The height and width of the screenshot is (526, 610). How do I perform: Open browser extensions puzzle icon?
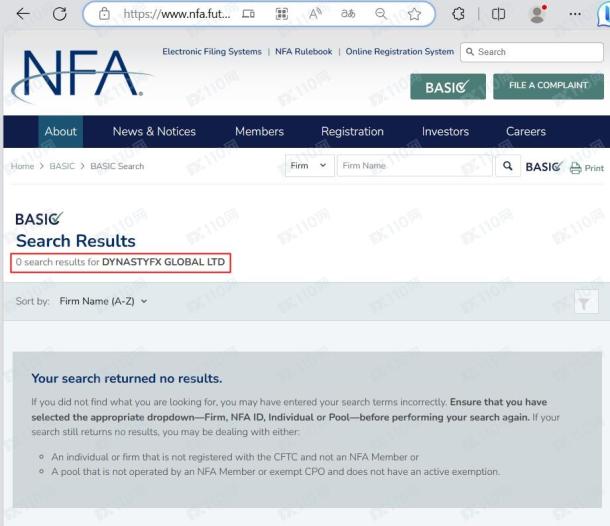(x=458, y=14)
